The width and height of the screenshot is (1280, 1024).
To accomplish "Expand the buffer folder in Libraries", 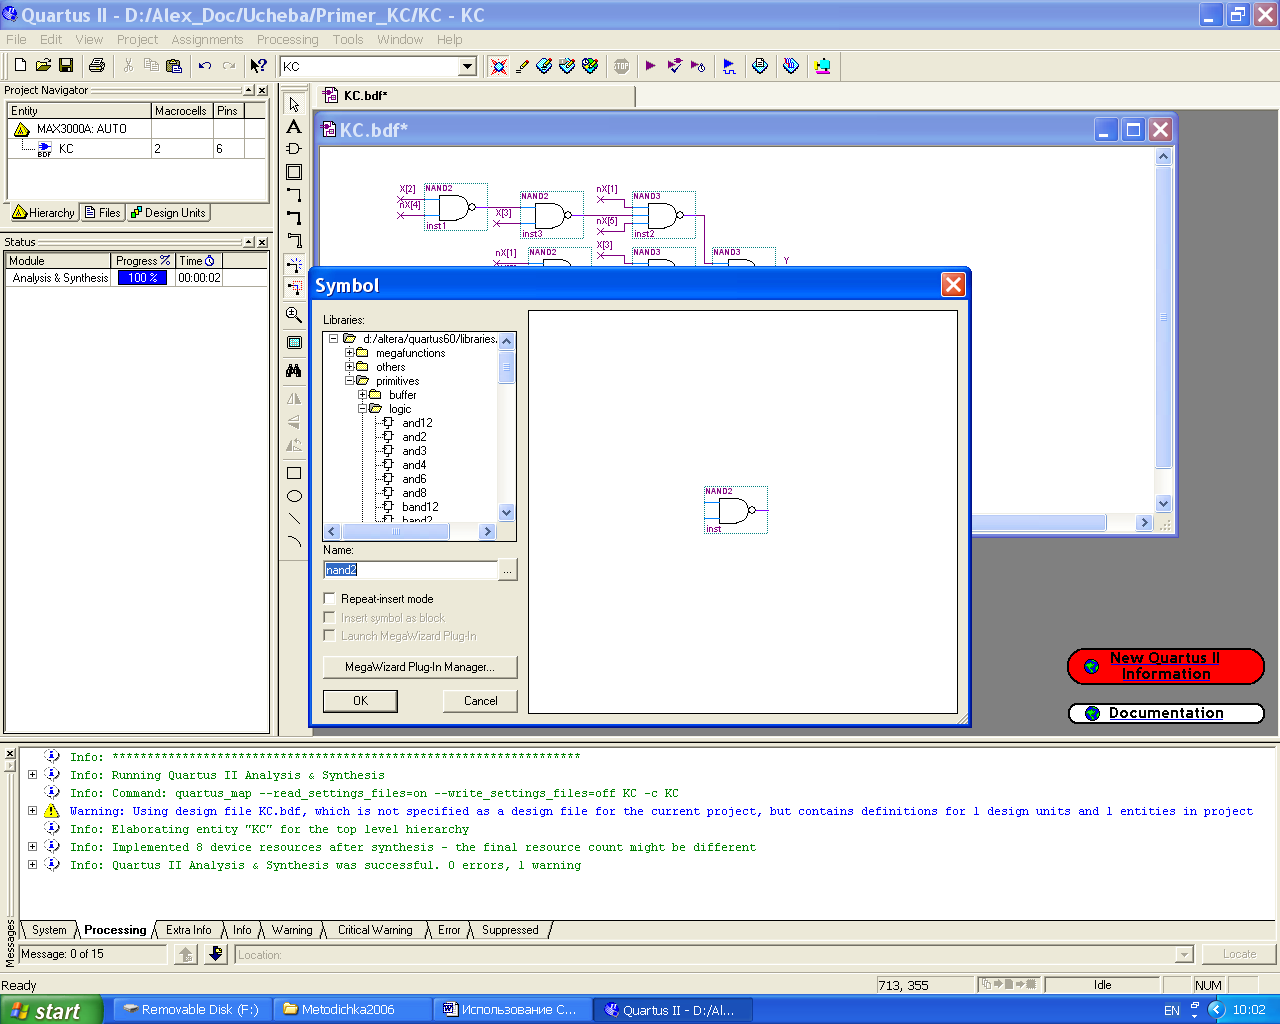I will 363,395.
